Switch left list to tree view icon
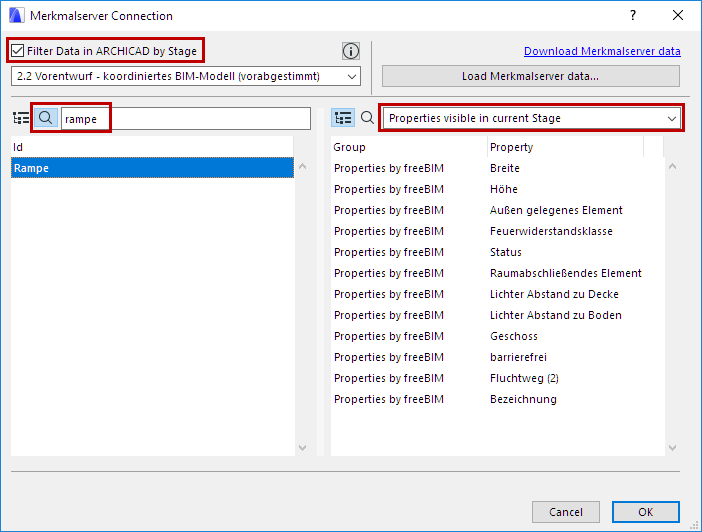702x532 pixels. click(x=21, y=118)
